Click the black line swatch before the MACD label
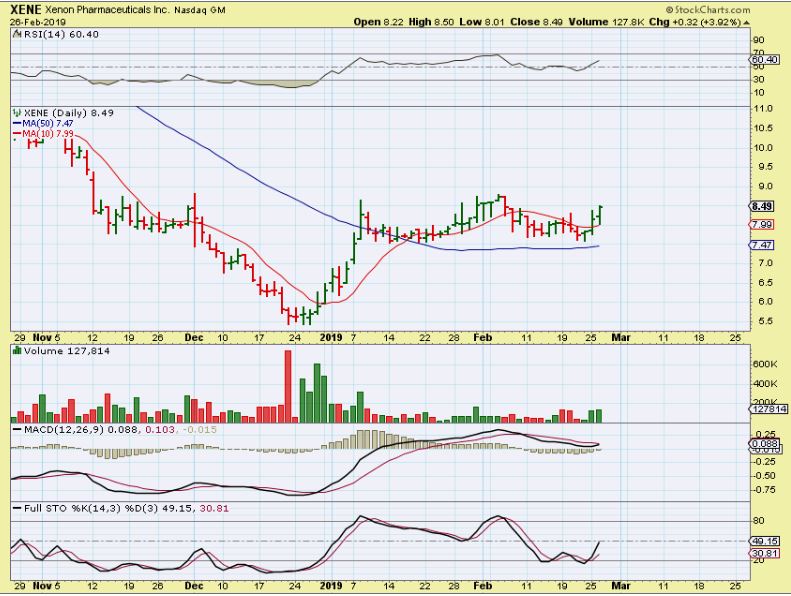 coord(17,429)
